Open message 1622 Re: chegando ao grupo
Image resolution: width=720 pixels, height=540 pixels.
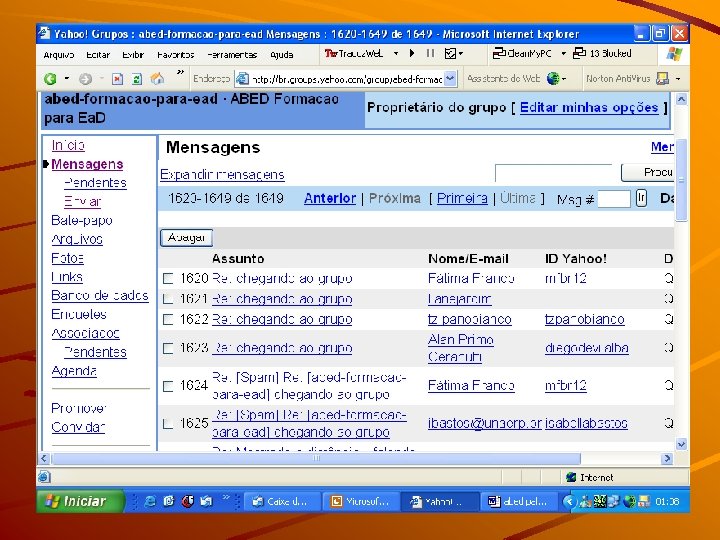pos(282,319)
